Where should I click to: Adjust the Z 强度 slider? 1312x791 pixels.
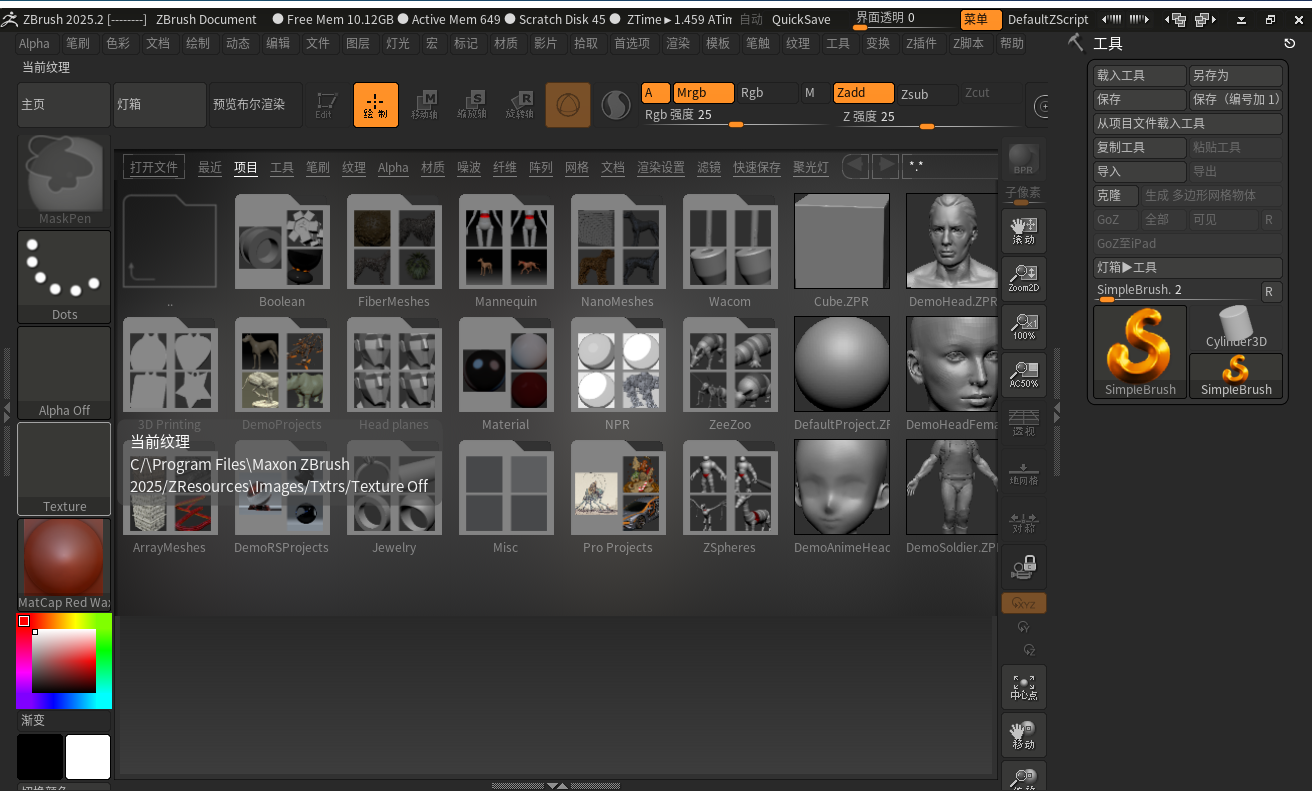(x=927, y=121)
